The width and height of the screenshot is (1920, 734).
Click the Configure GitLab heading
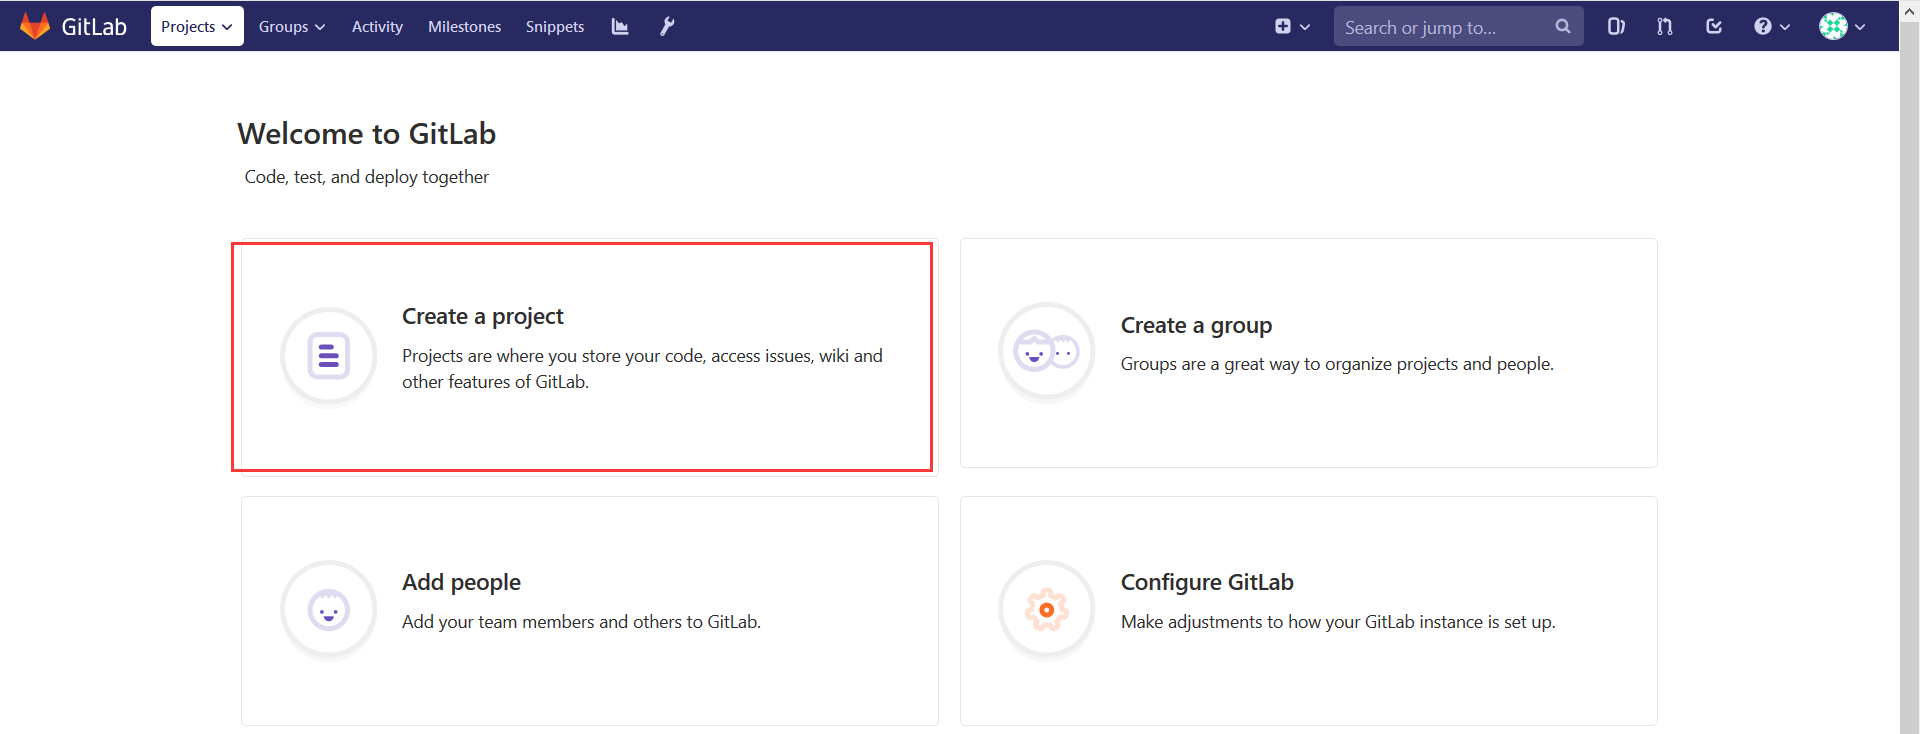(x=1207, y=582)
